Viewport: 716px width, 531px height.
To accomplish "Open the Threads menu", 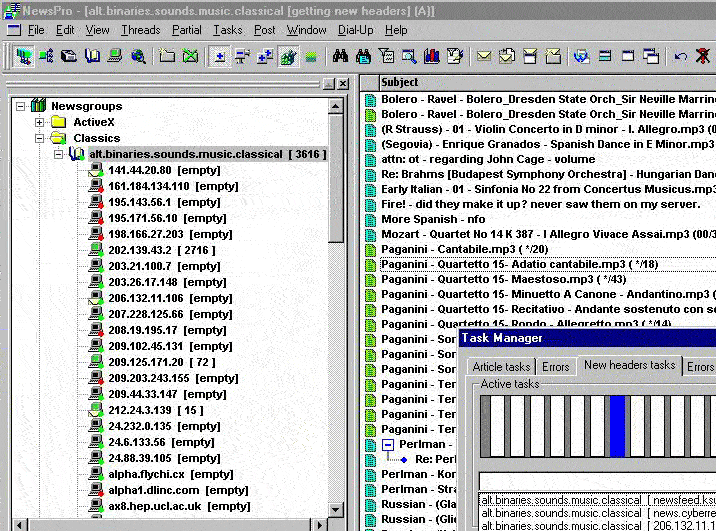I will click(140, 30).
